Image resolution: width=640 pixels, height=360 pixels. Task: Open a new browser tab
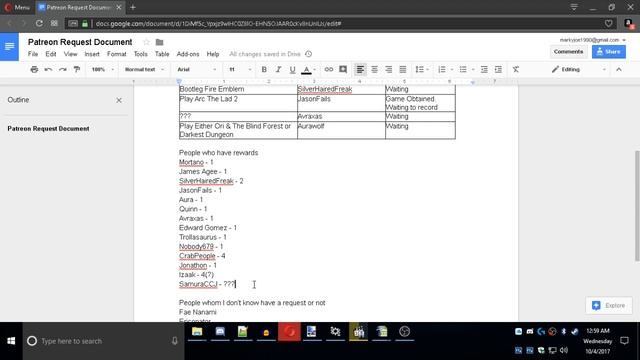(x=133, y=7)
